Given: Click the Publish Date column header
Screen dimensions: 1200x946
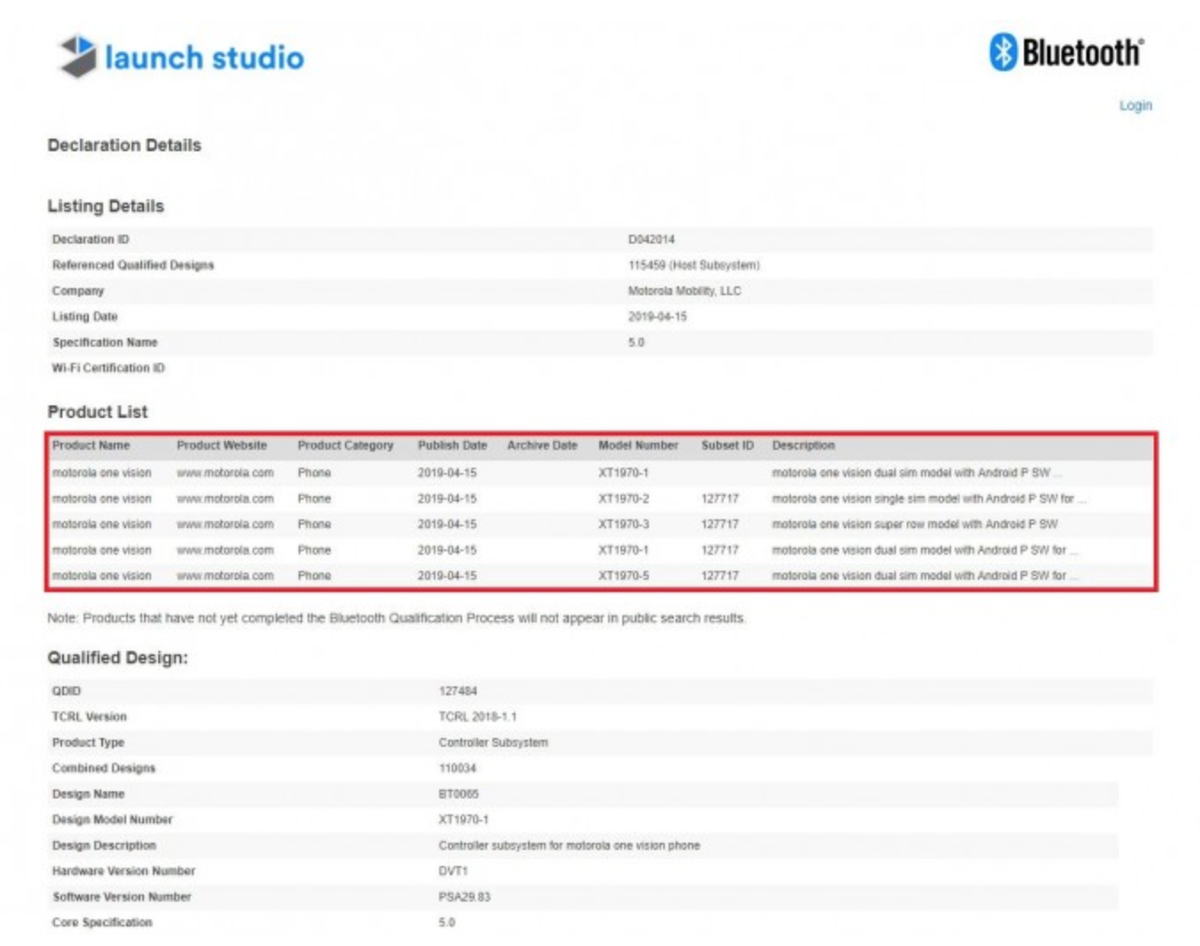Looking at the screenshot, I should [x=452, y=446].
